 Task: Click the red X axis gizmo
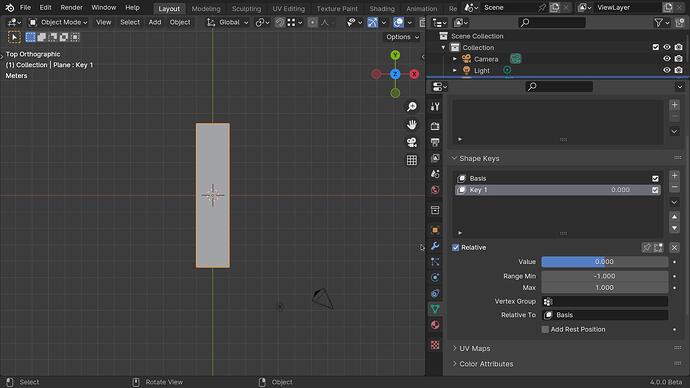pyautogui.click(x=414, y=74)
